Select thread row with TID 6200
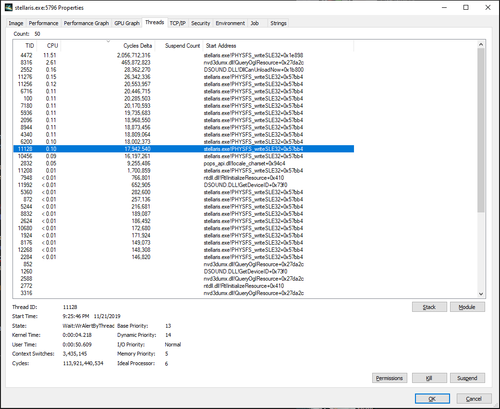Viewport: 500px width, 409px height. point(184,142)
